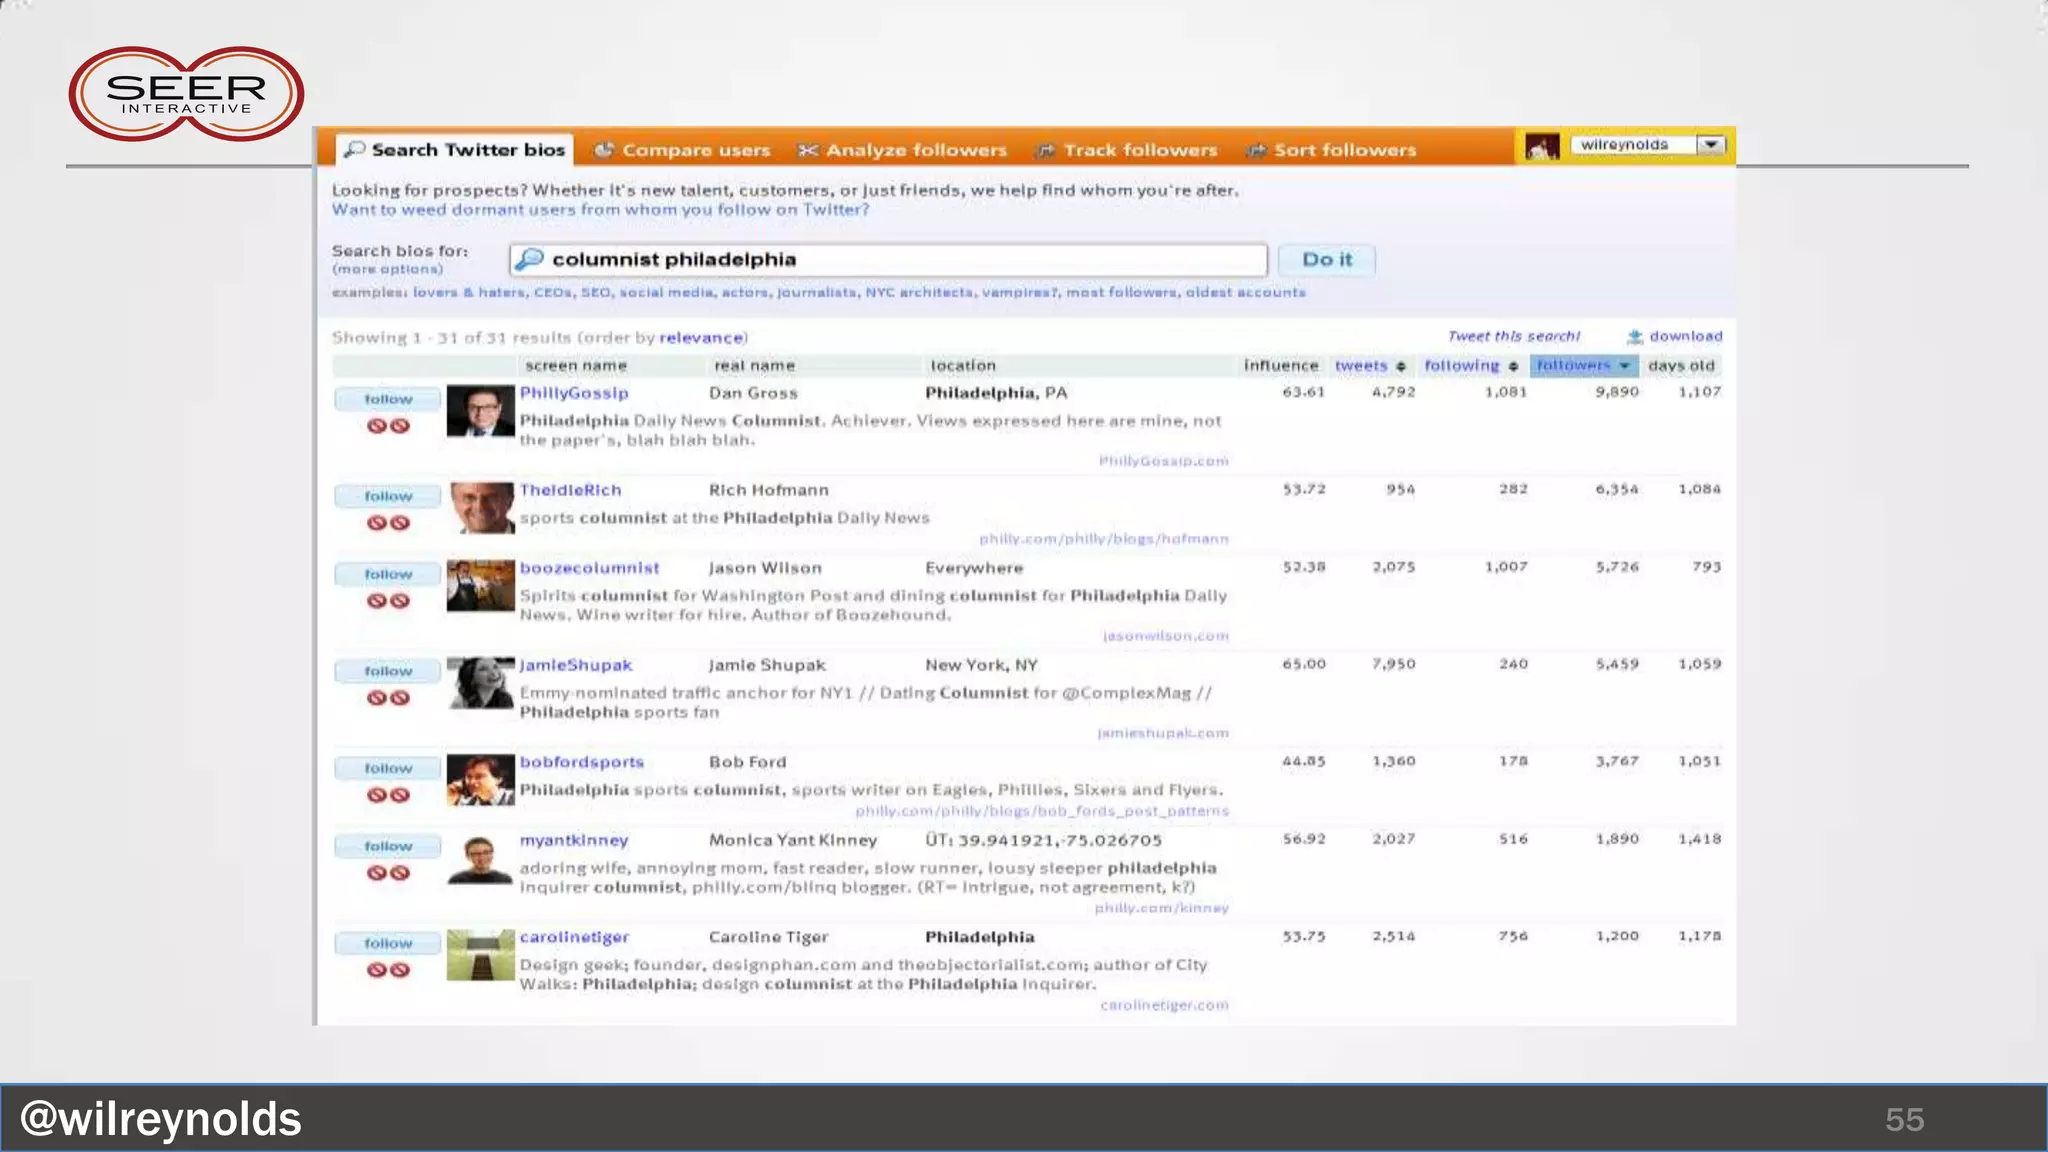The height and width of the screenshot is (1152, 2048).
Task: Switch to Compare users tab
Action: [683, 150]
